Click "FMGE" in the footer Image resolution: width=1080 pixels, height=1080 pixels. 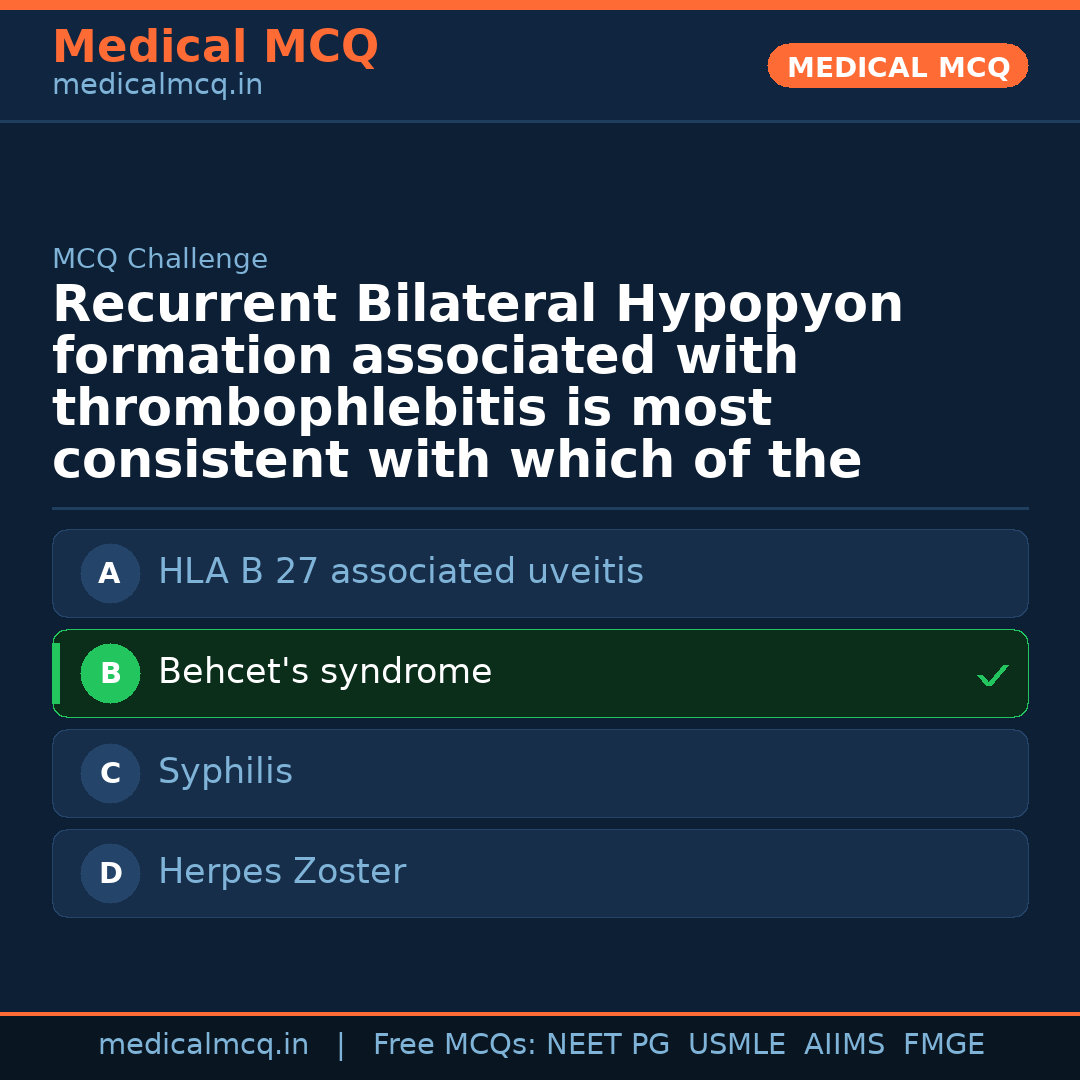coord(943,1045)
